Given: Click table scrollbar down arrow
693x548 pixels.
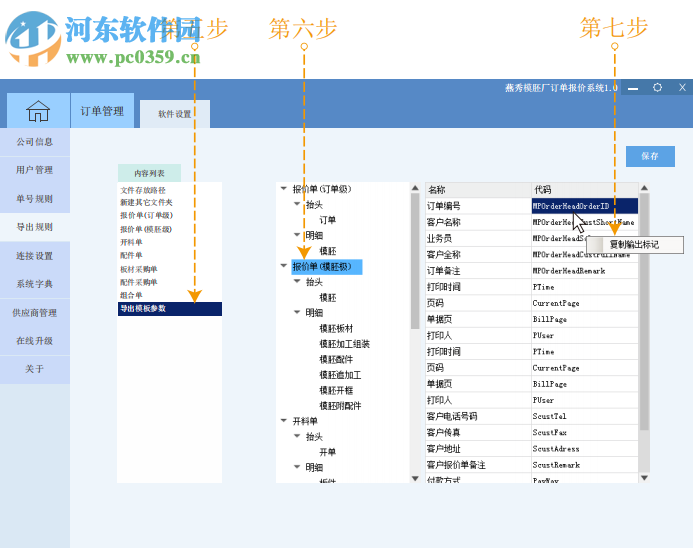Looking at the screenshot, I should click(644, 478).
